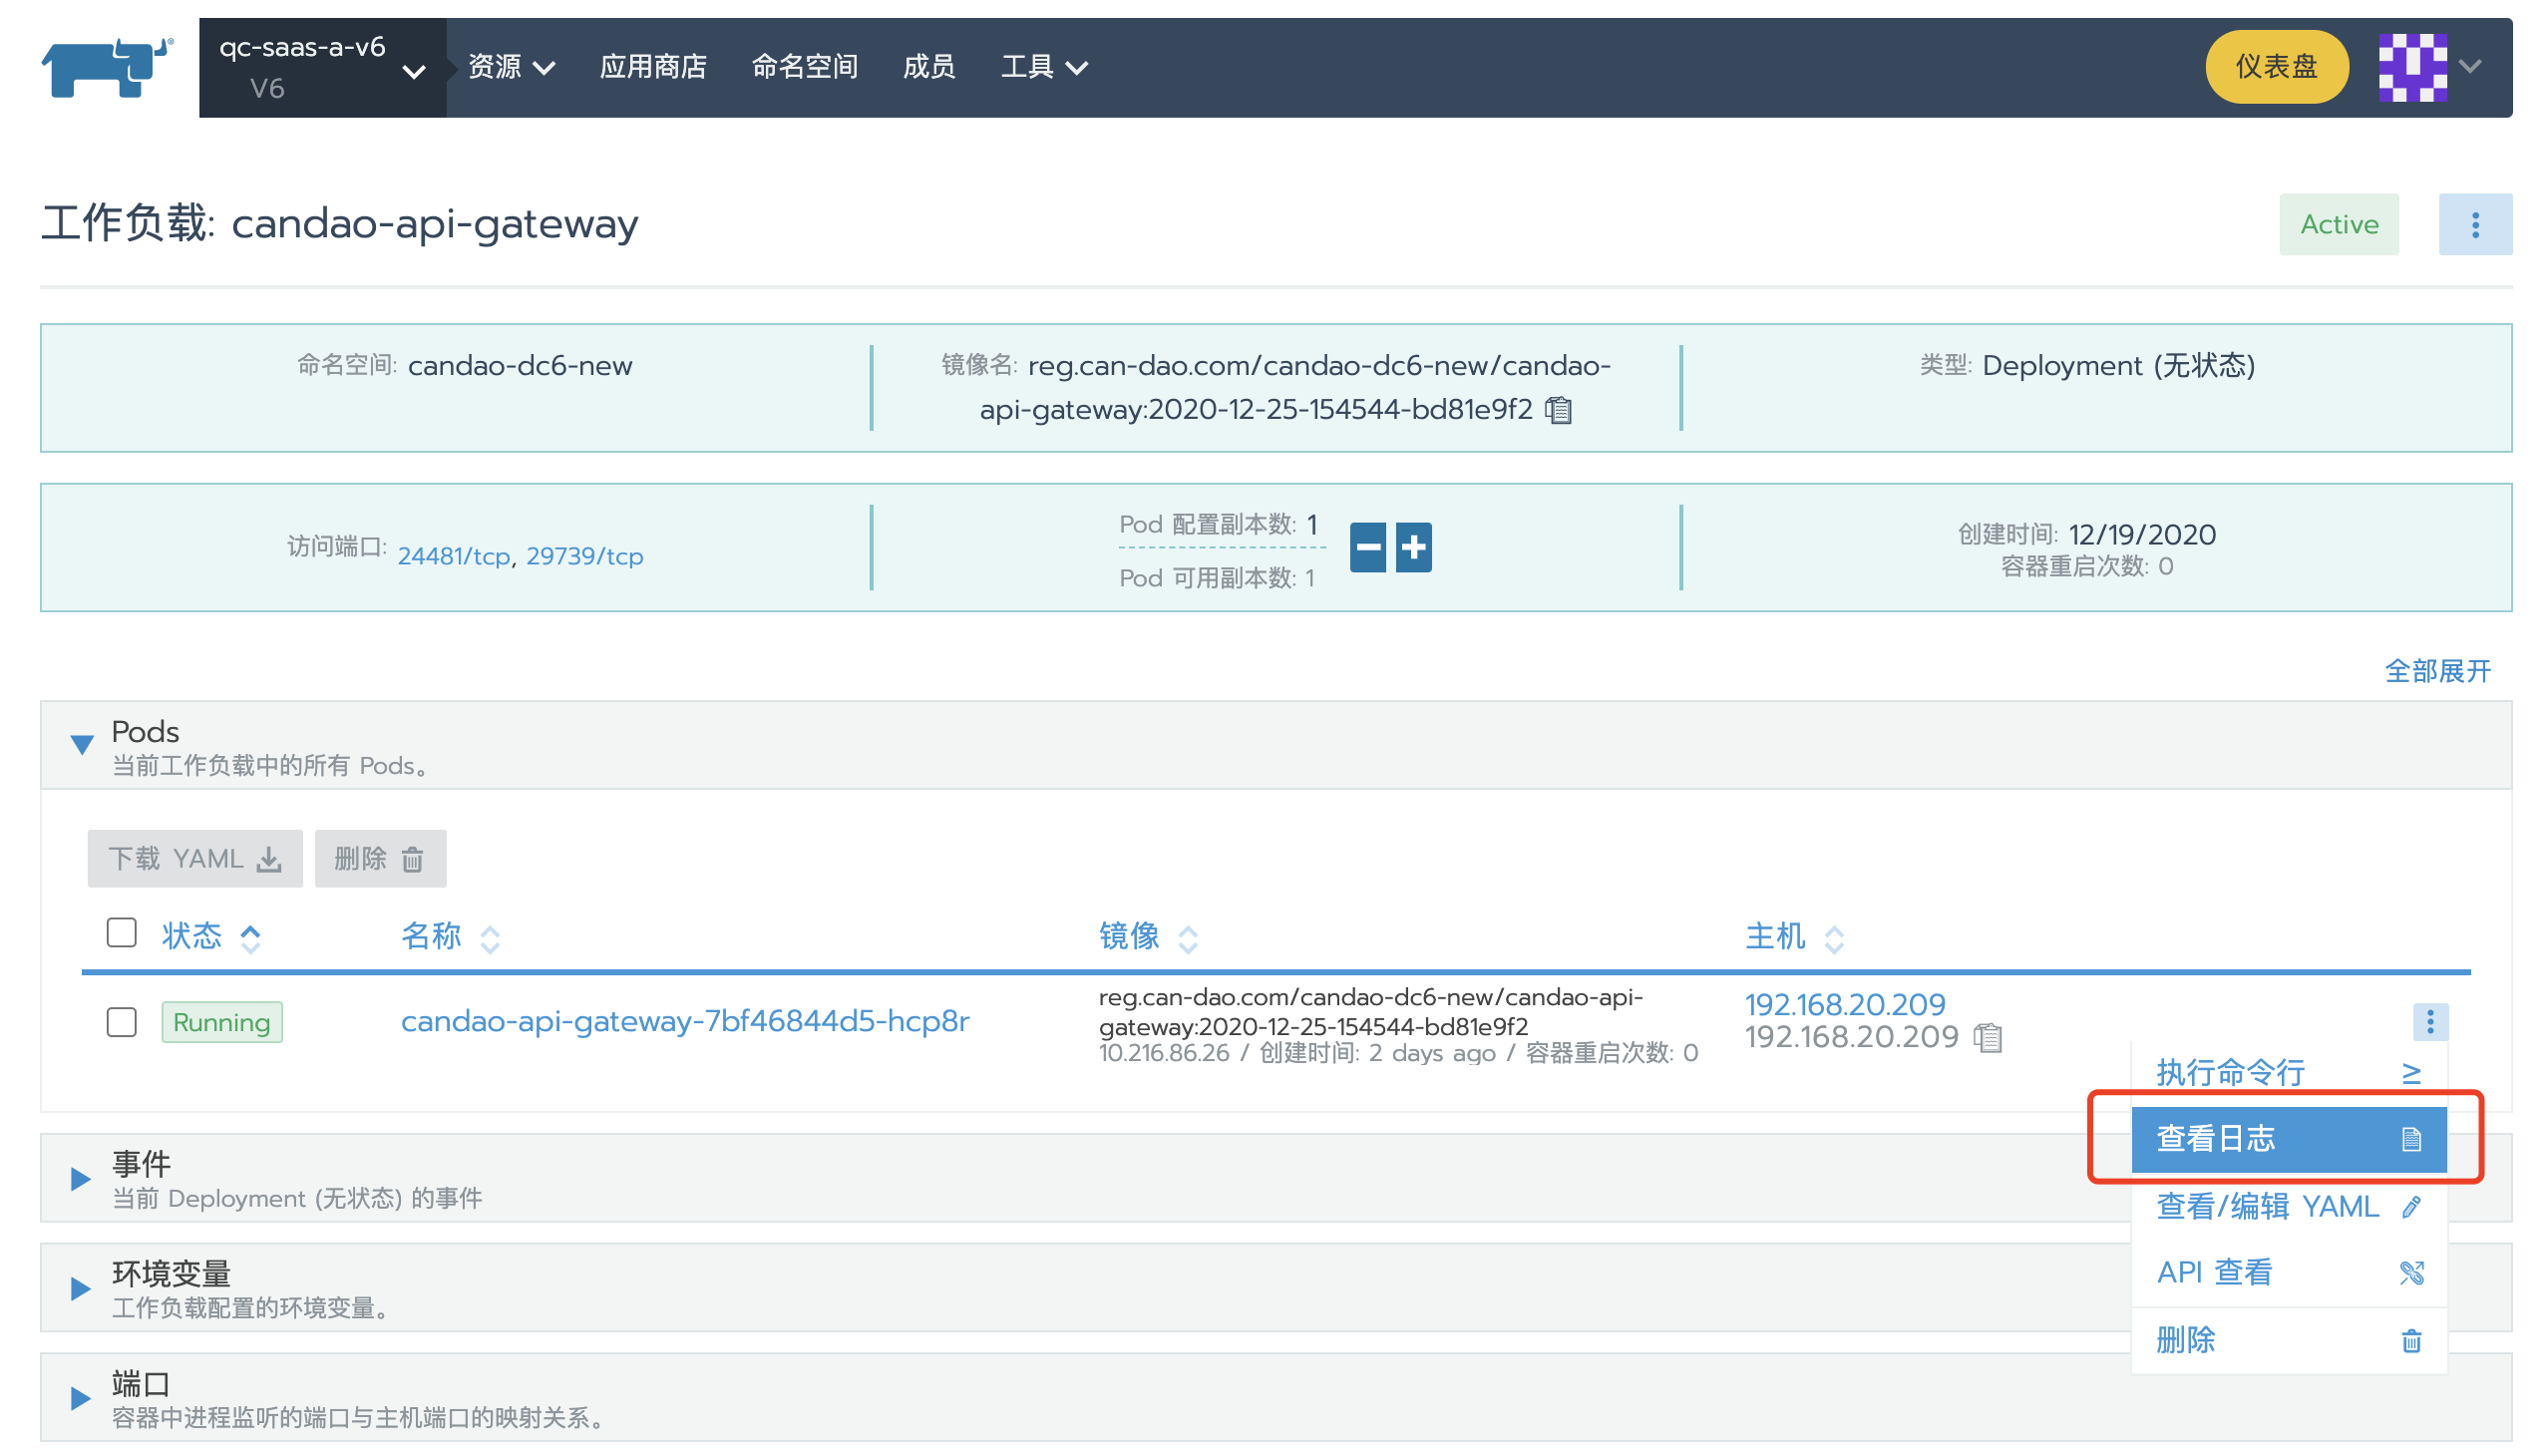Increase pod replica count with plus
This screenshot has width=2547, height=1456.
(x=1413, y=547)
